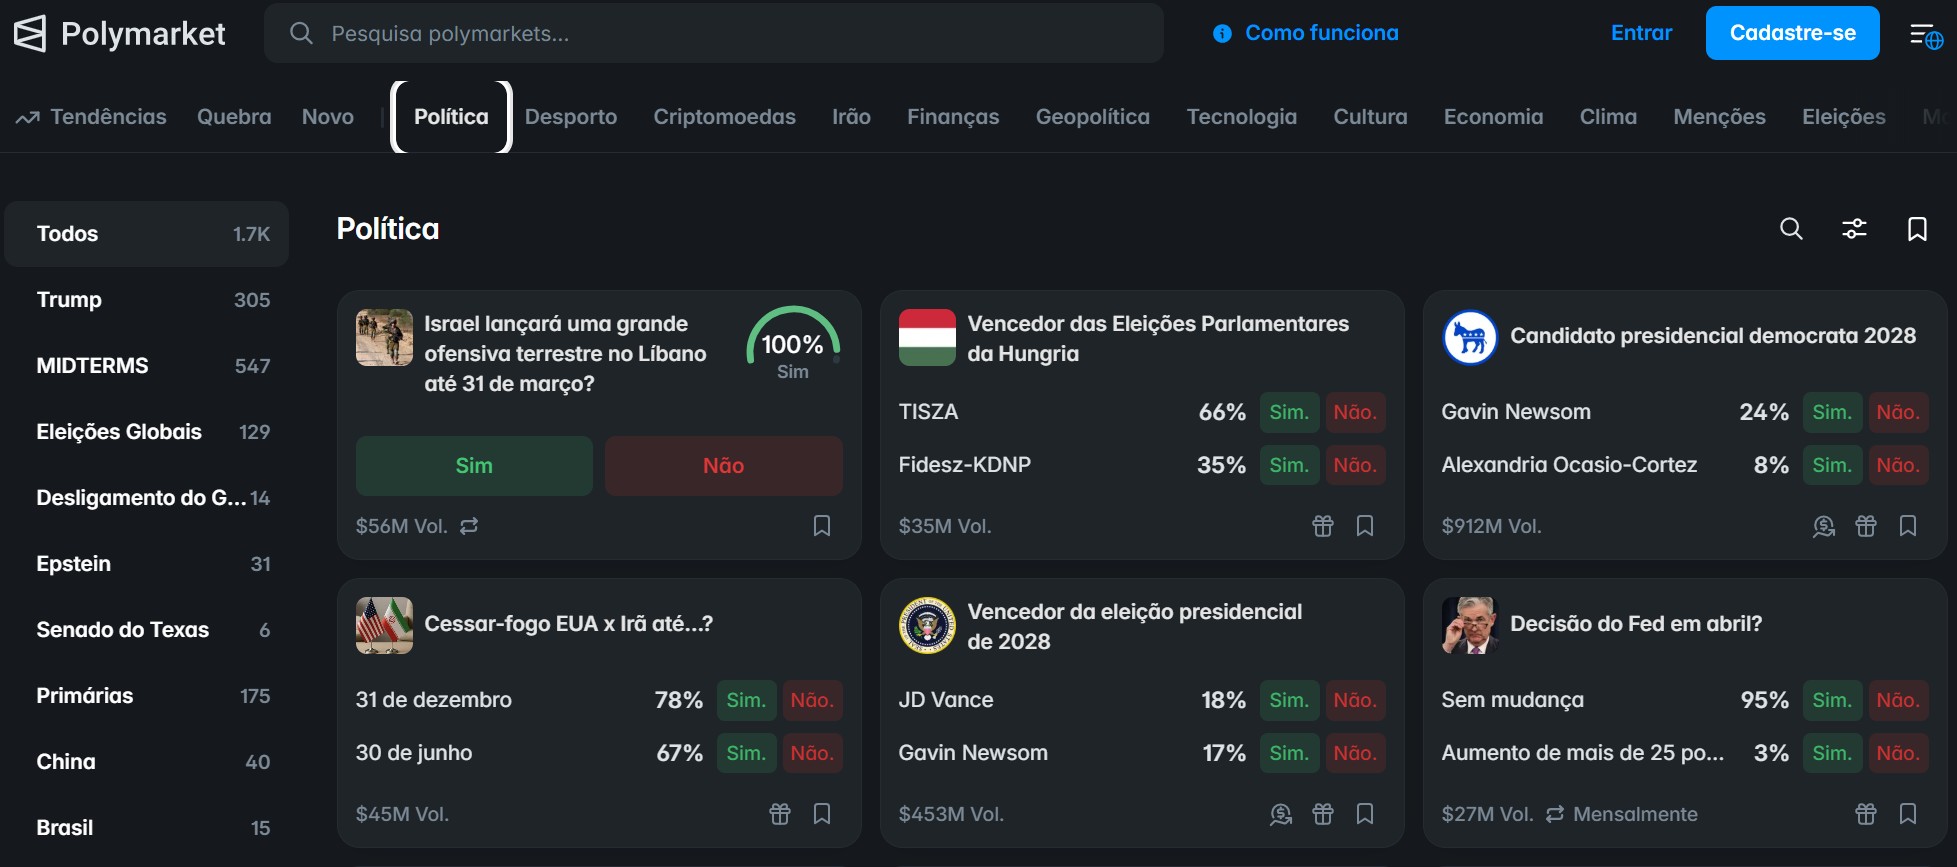Open the 'Cessar-fogo EUA x Irã até...?' market
Image resolution: width=1957 pixels, height=867 pixels.
point(567,622)
